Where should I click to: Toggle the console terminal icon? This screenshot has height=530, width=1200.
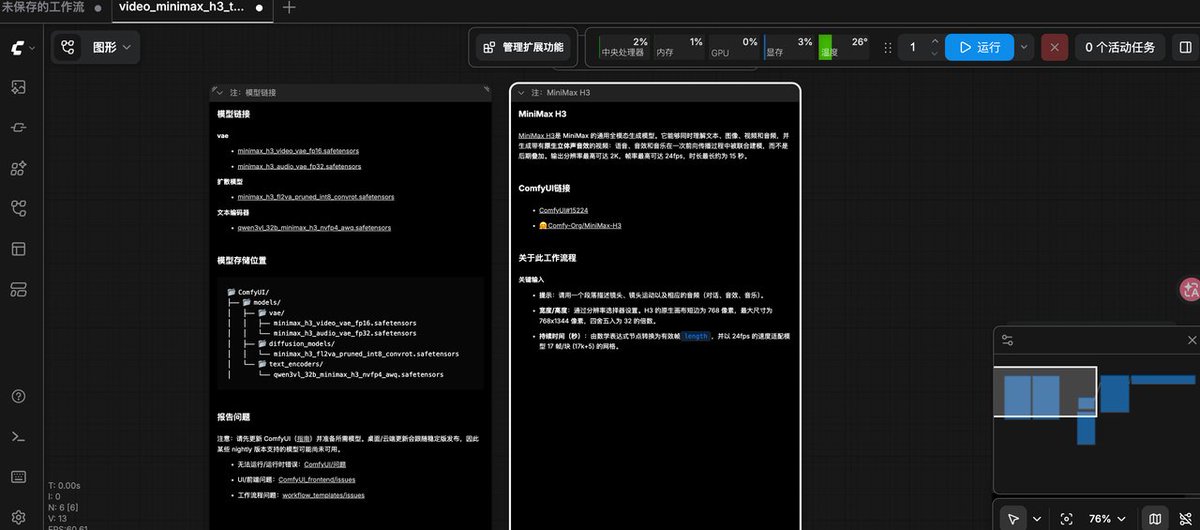18,436
